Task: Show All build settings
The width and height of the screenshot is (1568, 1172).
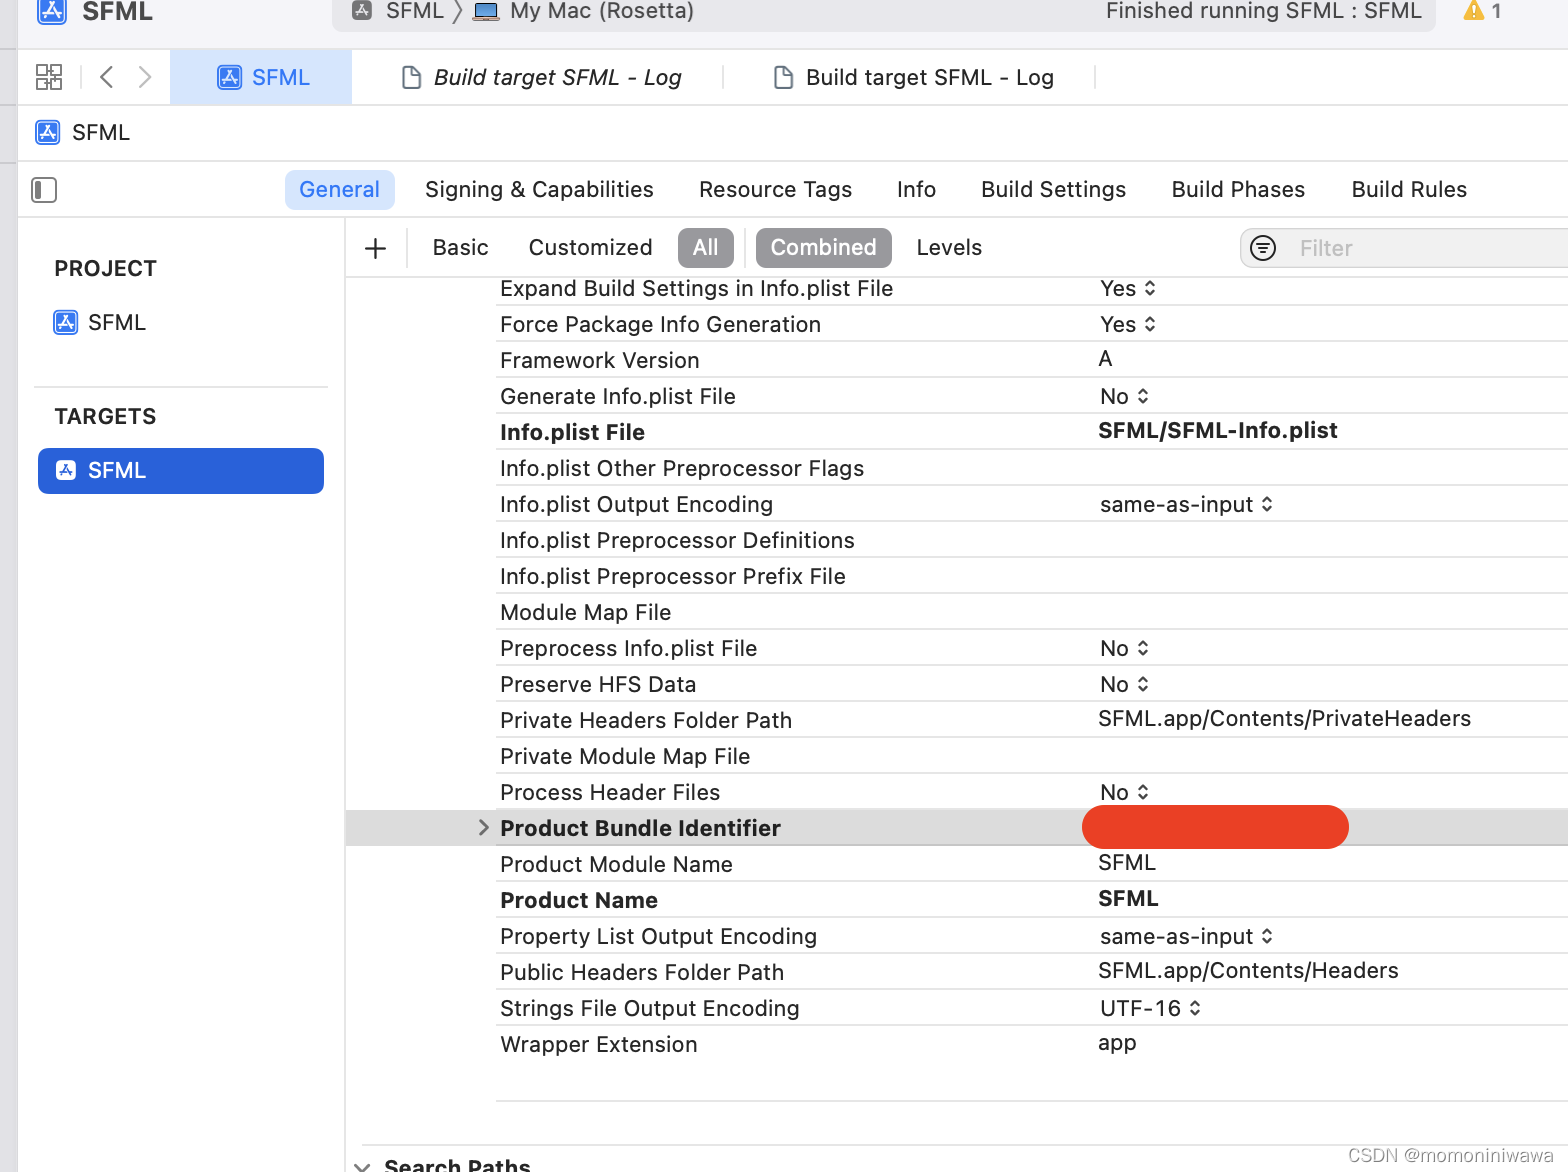Action: pos(706,247)
